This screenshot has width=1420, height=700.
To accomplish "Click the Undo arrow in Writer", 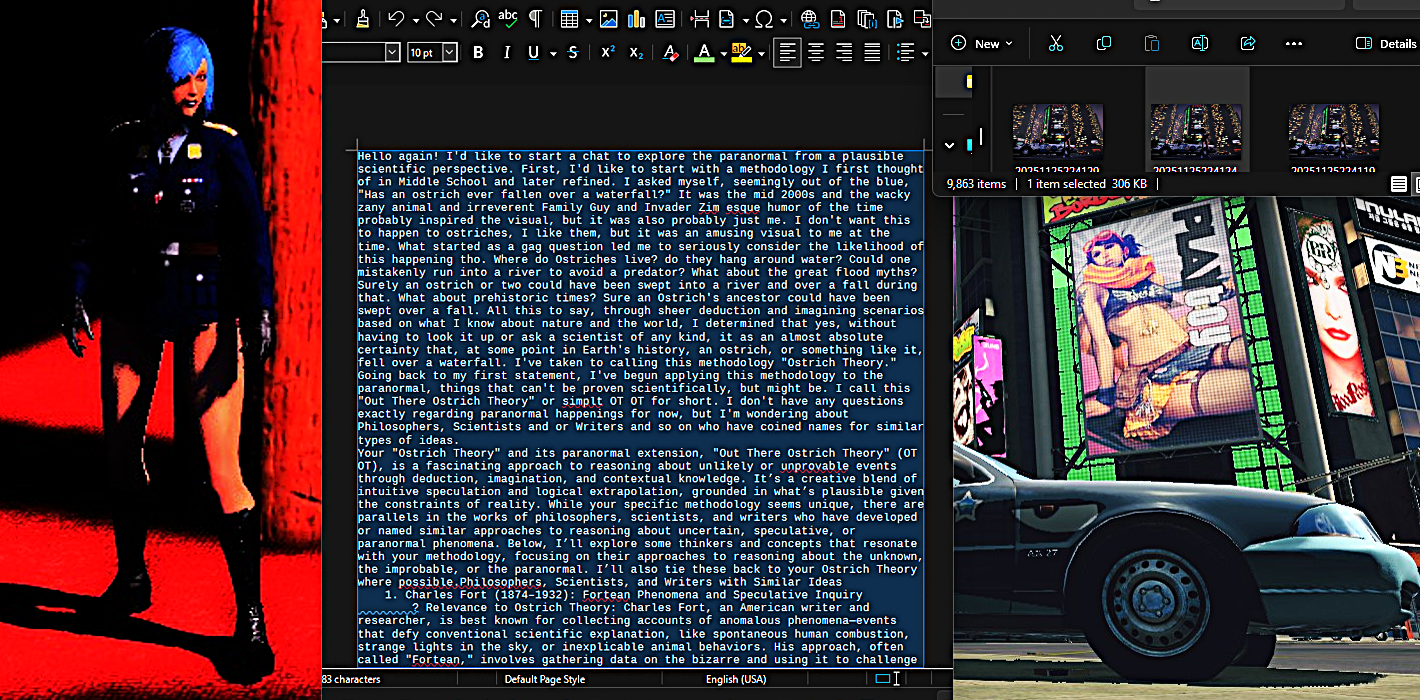I will [396, 18].
